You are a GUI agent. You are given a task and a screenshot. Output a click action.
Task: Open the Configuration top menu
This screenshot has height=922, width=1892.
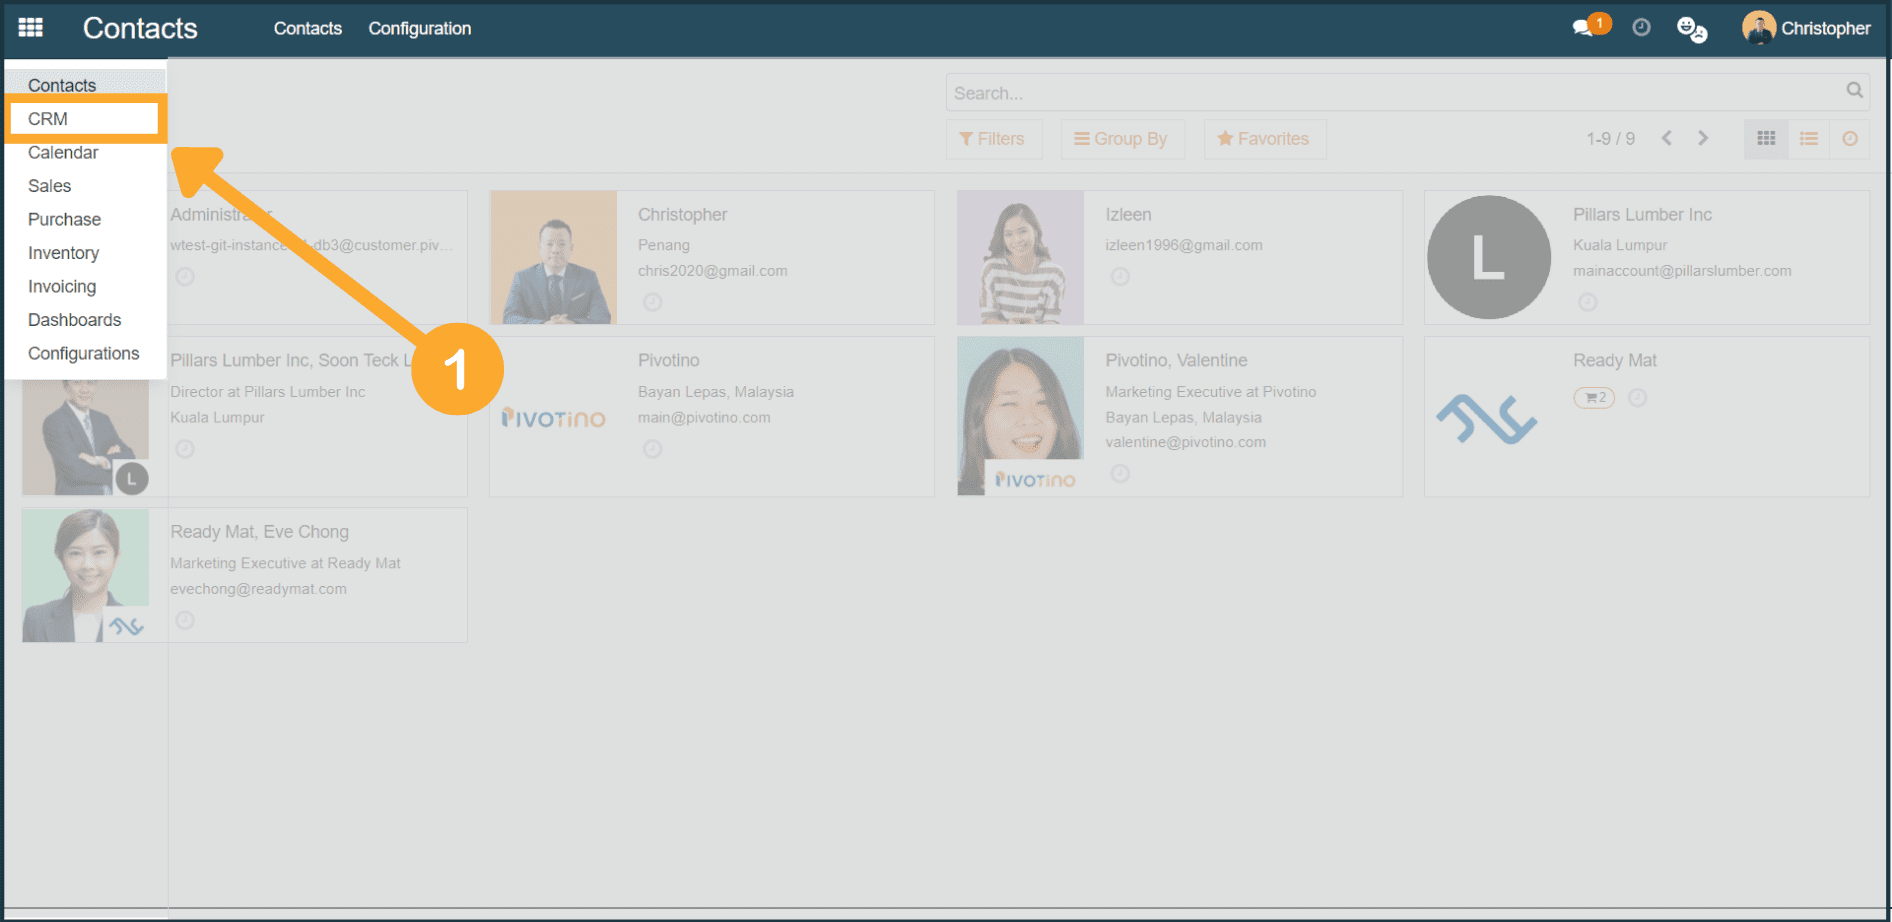[x=419, y=28]
